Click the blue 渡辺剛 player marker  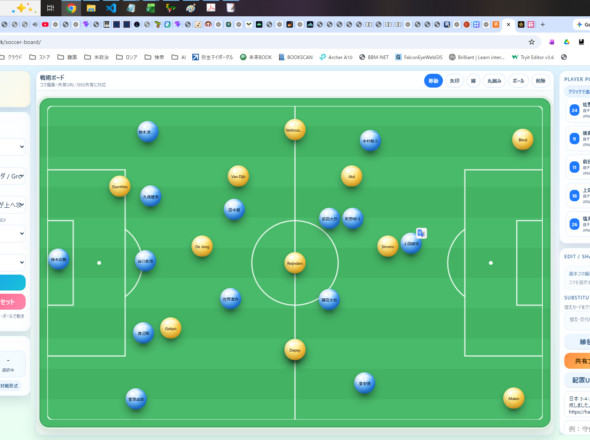(x=143, y=333)
